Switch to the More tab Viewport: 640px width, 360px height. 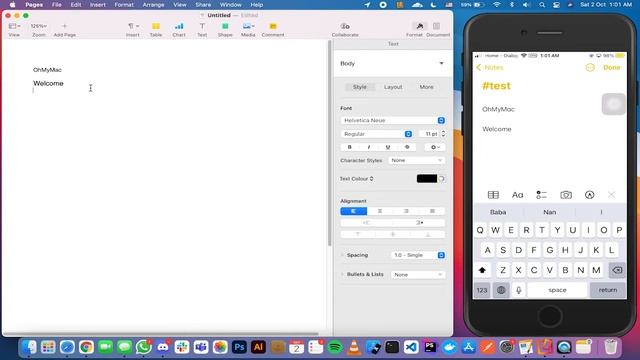click(427, 87)
